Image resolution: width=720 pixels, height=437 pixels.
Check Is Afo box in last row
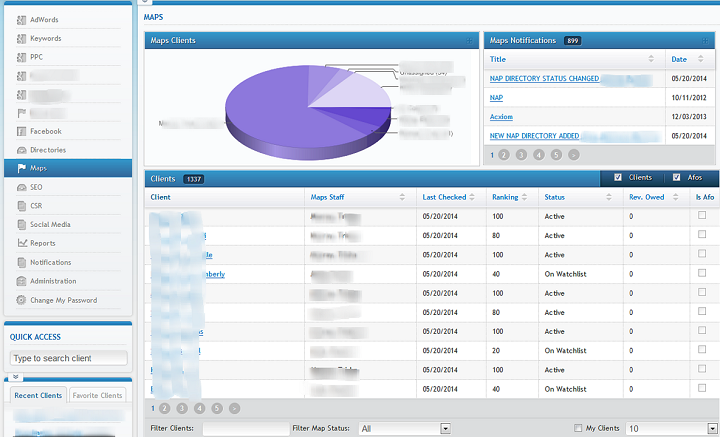[702, 388]
